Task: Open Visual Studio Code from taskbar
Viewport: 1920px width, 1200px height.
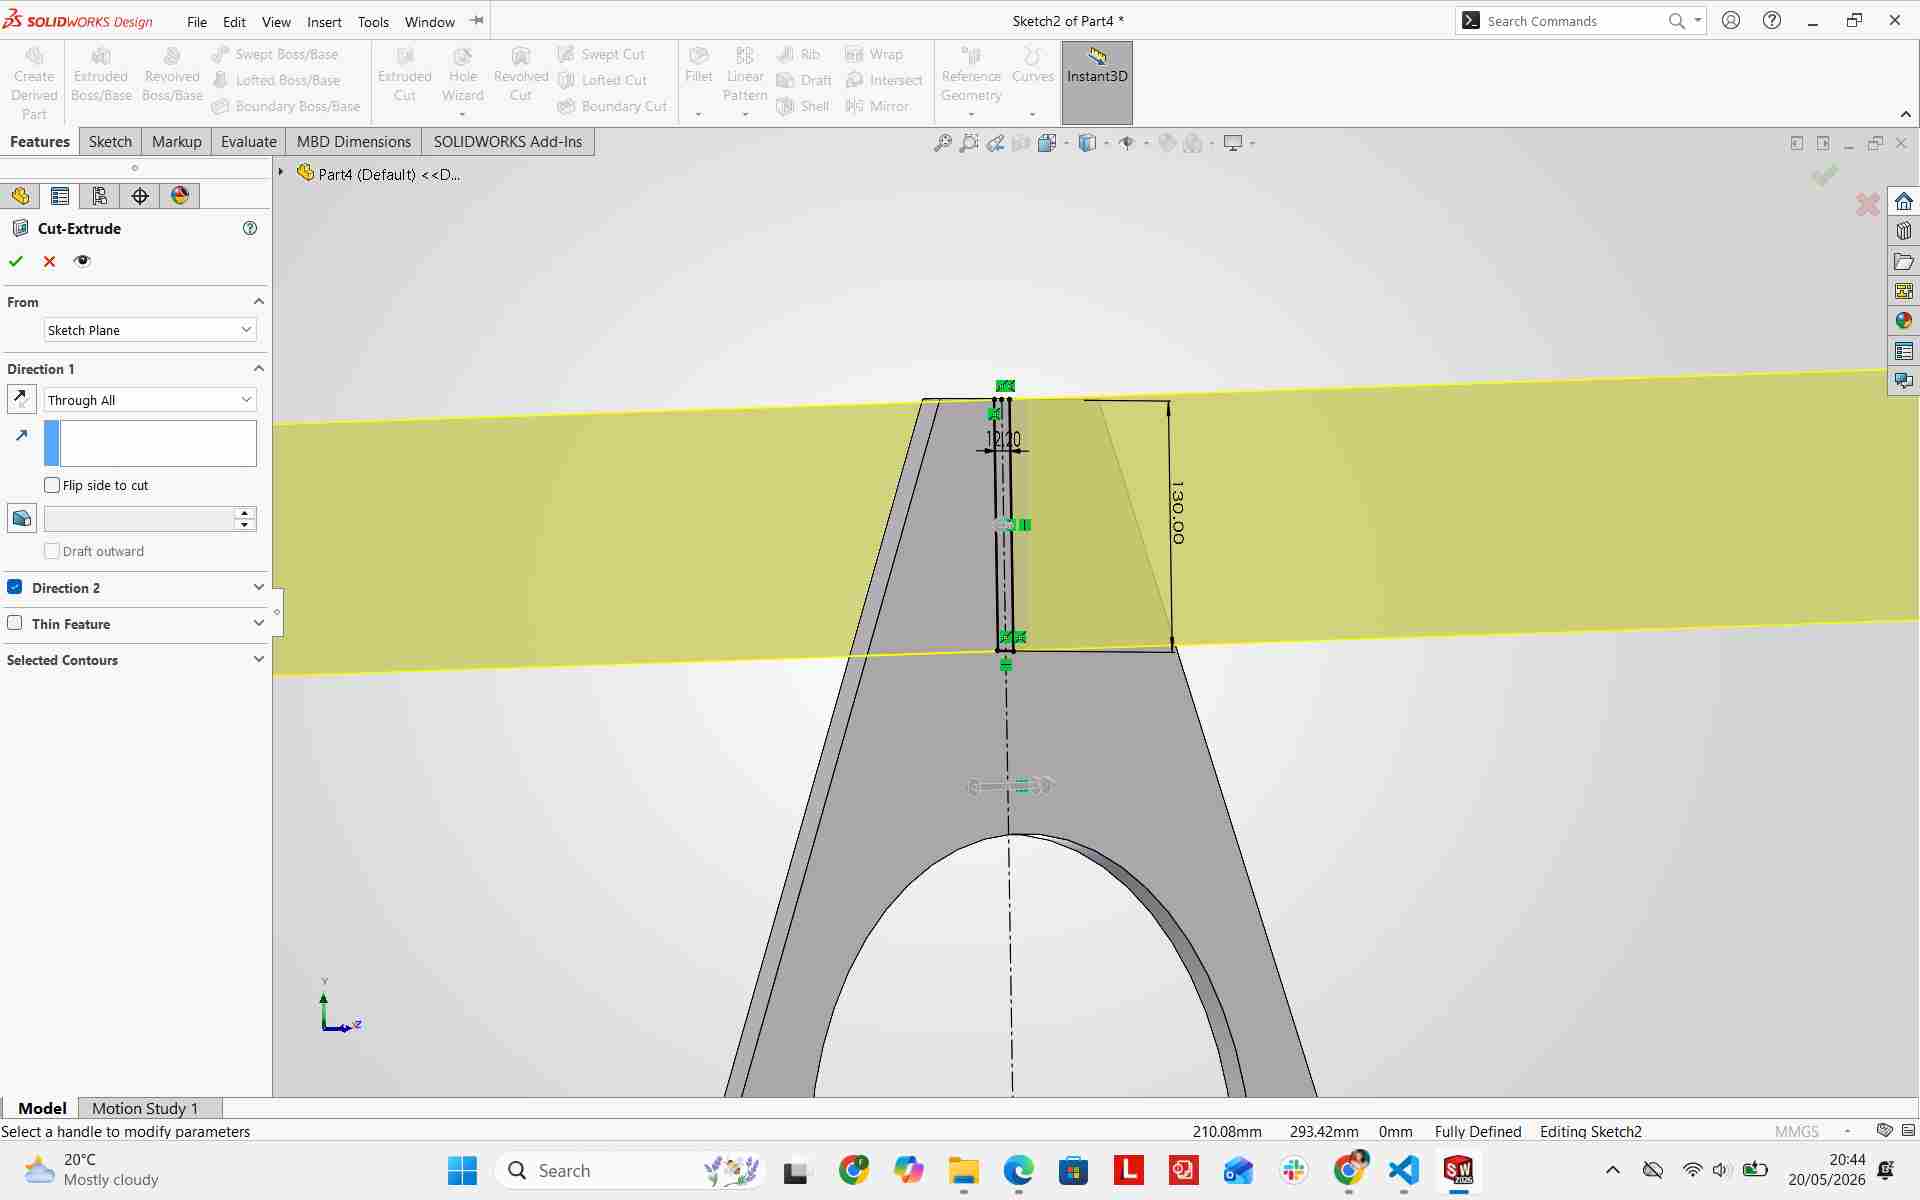Action: pyautogui.click(x=1404, y=1170)
